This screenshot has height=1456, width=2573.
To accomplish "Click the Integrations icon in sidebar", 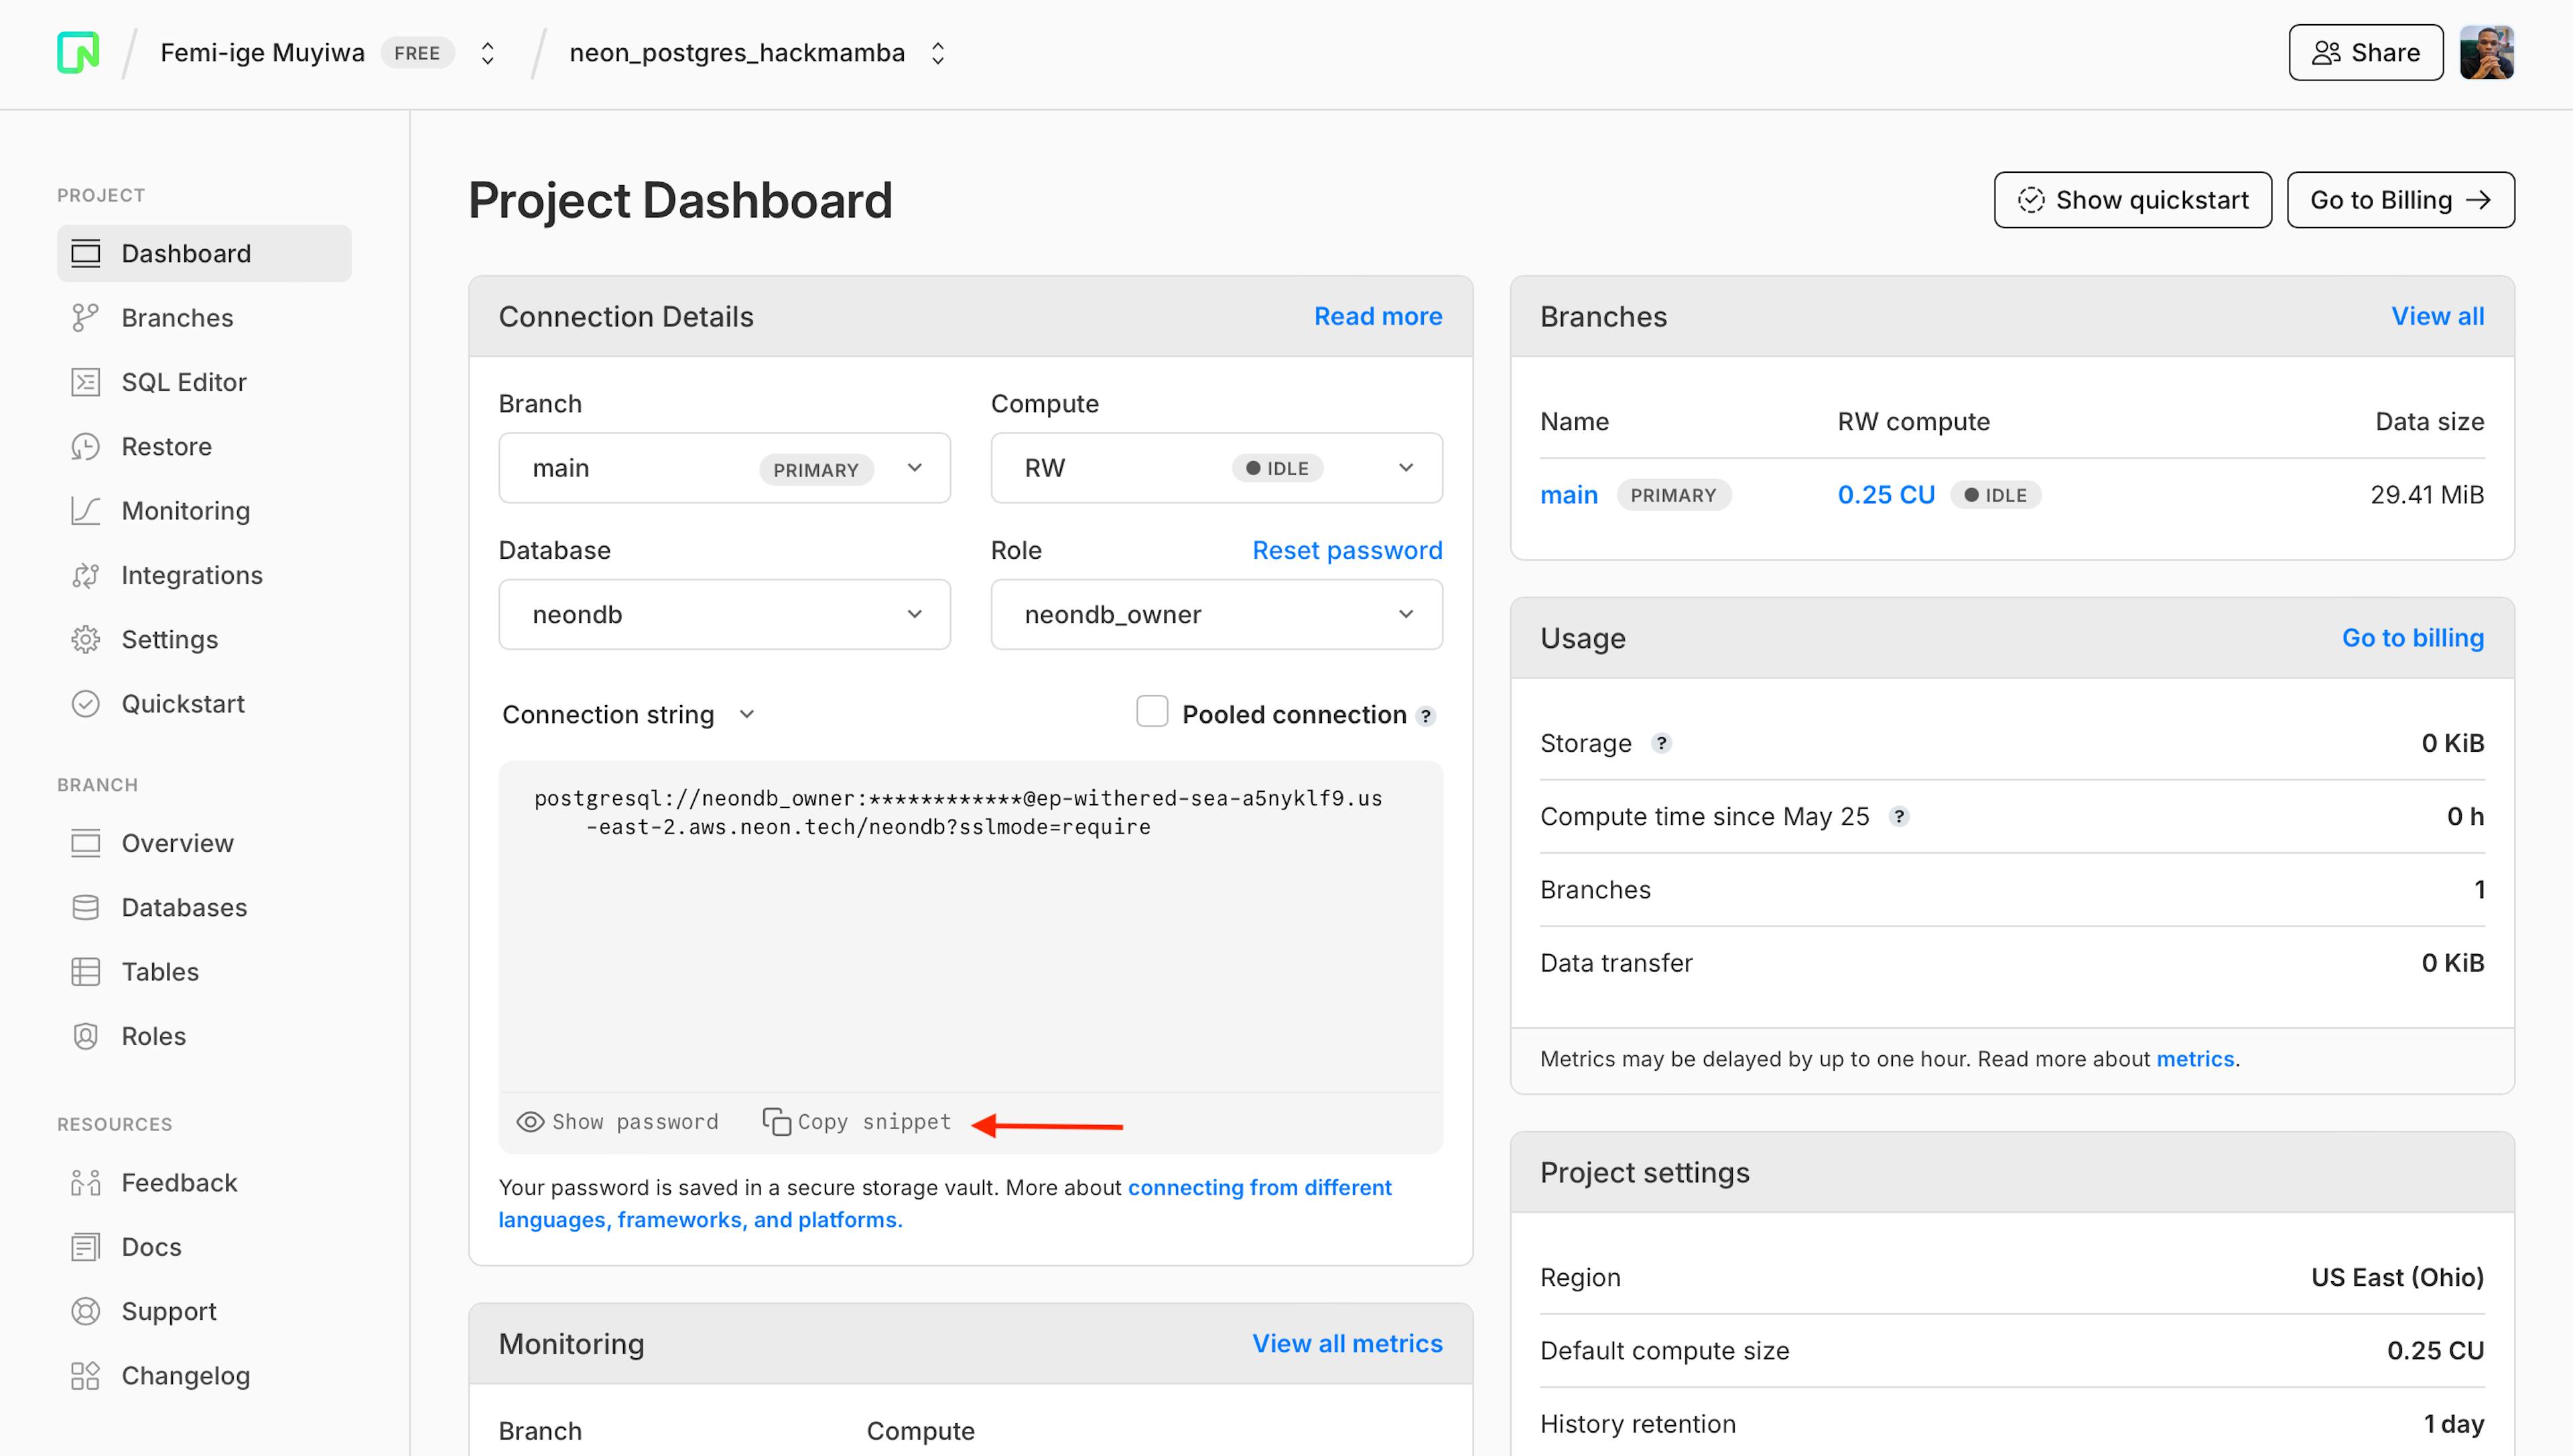I will [83, 574].
